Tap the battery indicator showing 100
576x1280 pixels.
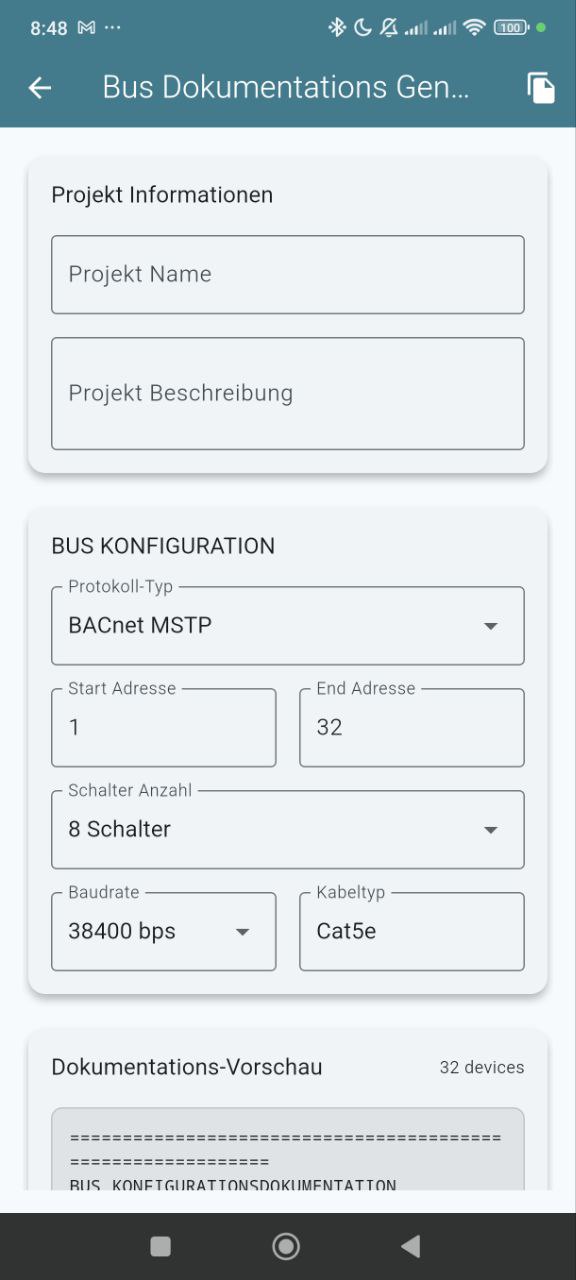pyautogui.click(x=510, y=28)
